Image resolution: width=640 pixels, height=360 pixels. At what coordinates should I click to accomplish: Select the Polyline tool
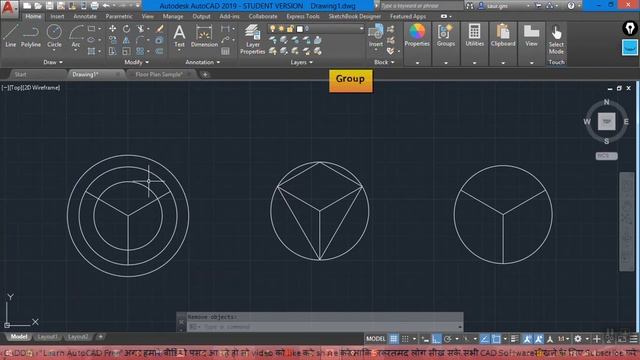(31, 36)
